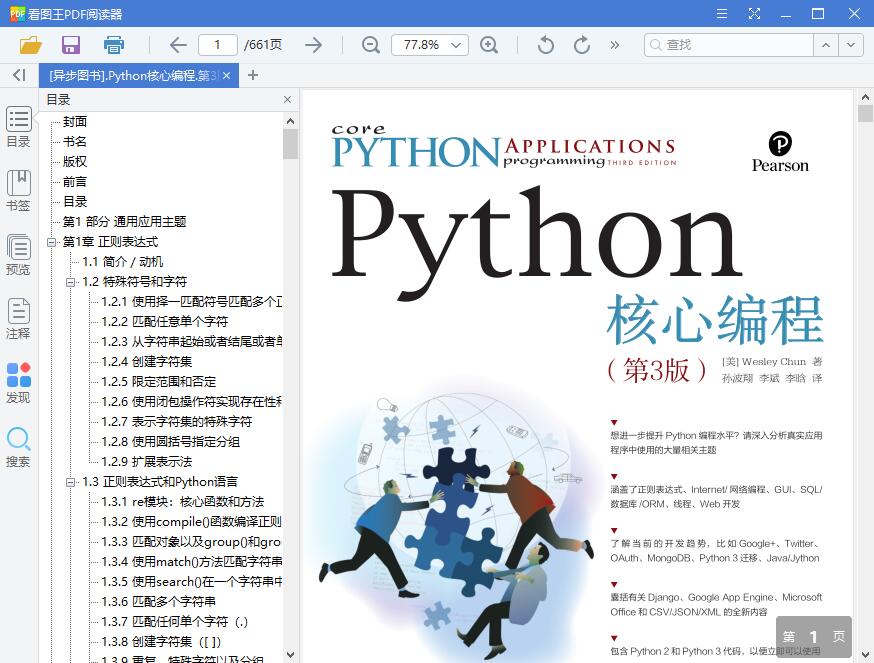
Task: Open section 1.3.2 使用compile()函数
Action: [x=192, y=522]
